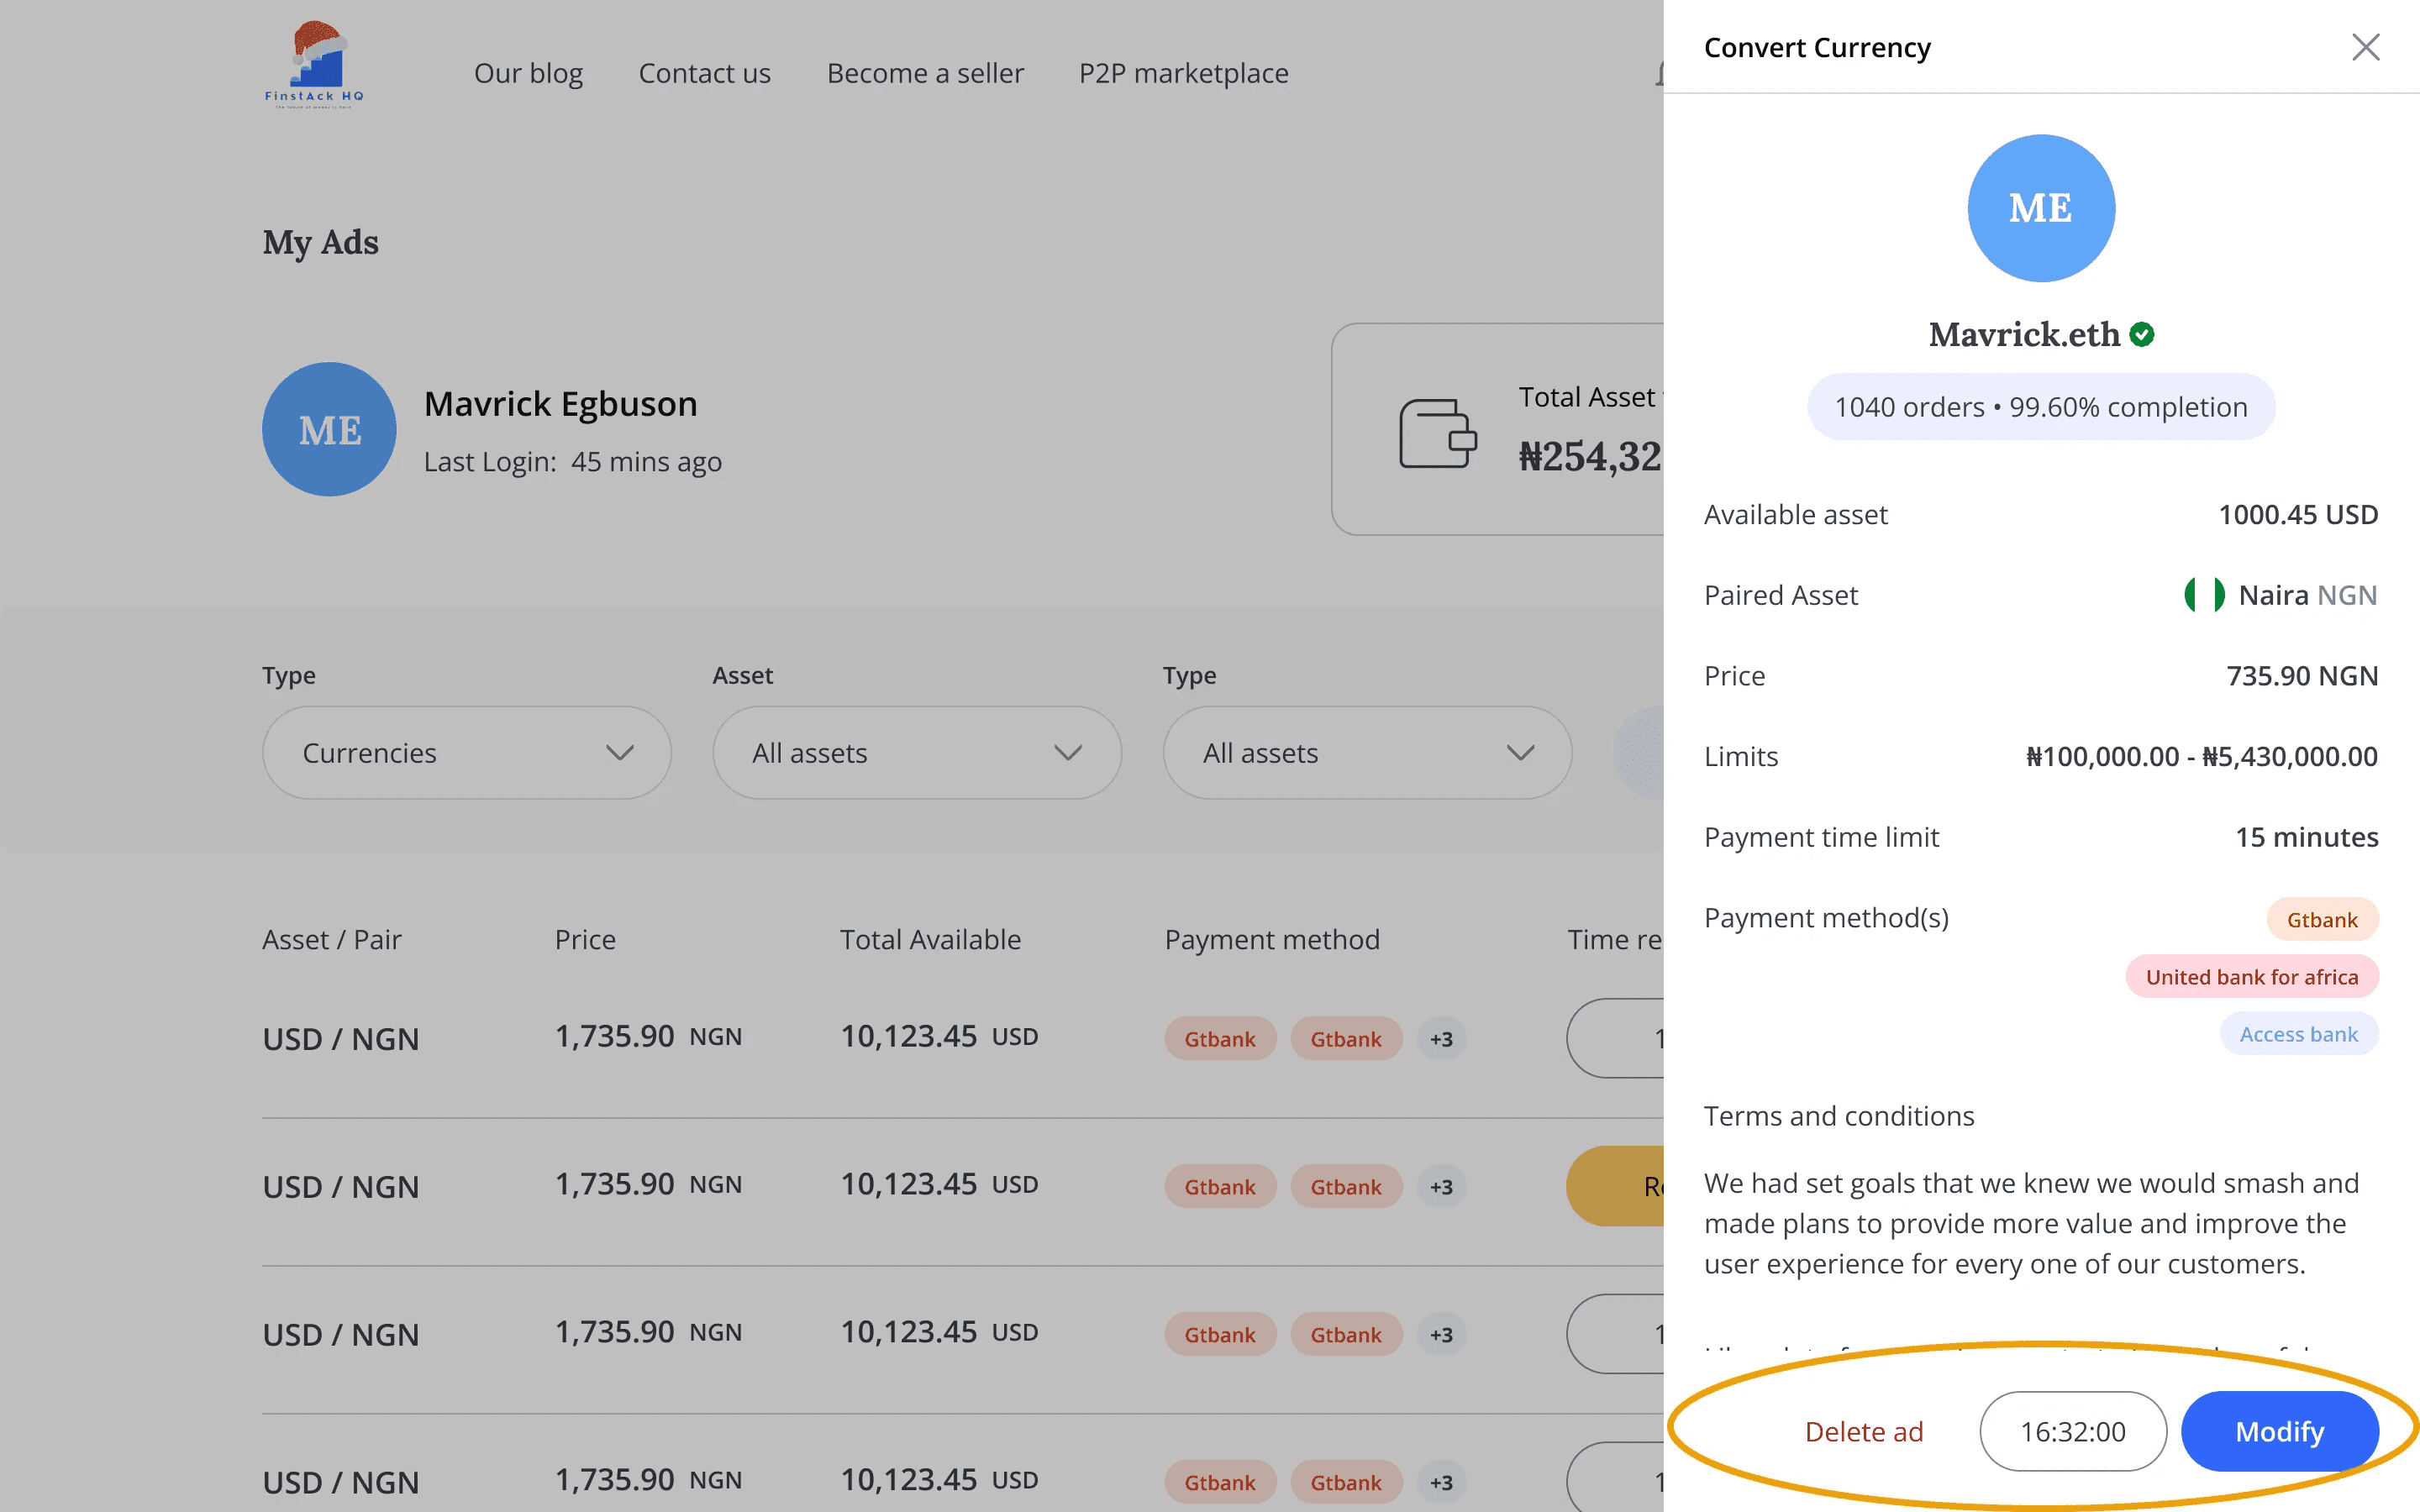The width and height of the screenshot is (2420, 1512).
Task: Click the Modify button
Action: (x=2280, y=1431)
